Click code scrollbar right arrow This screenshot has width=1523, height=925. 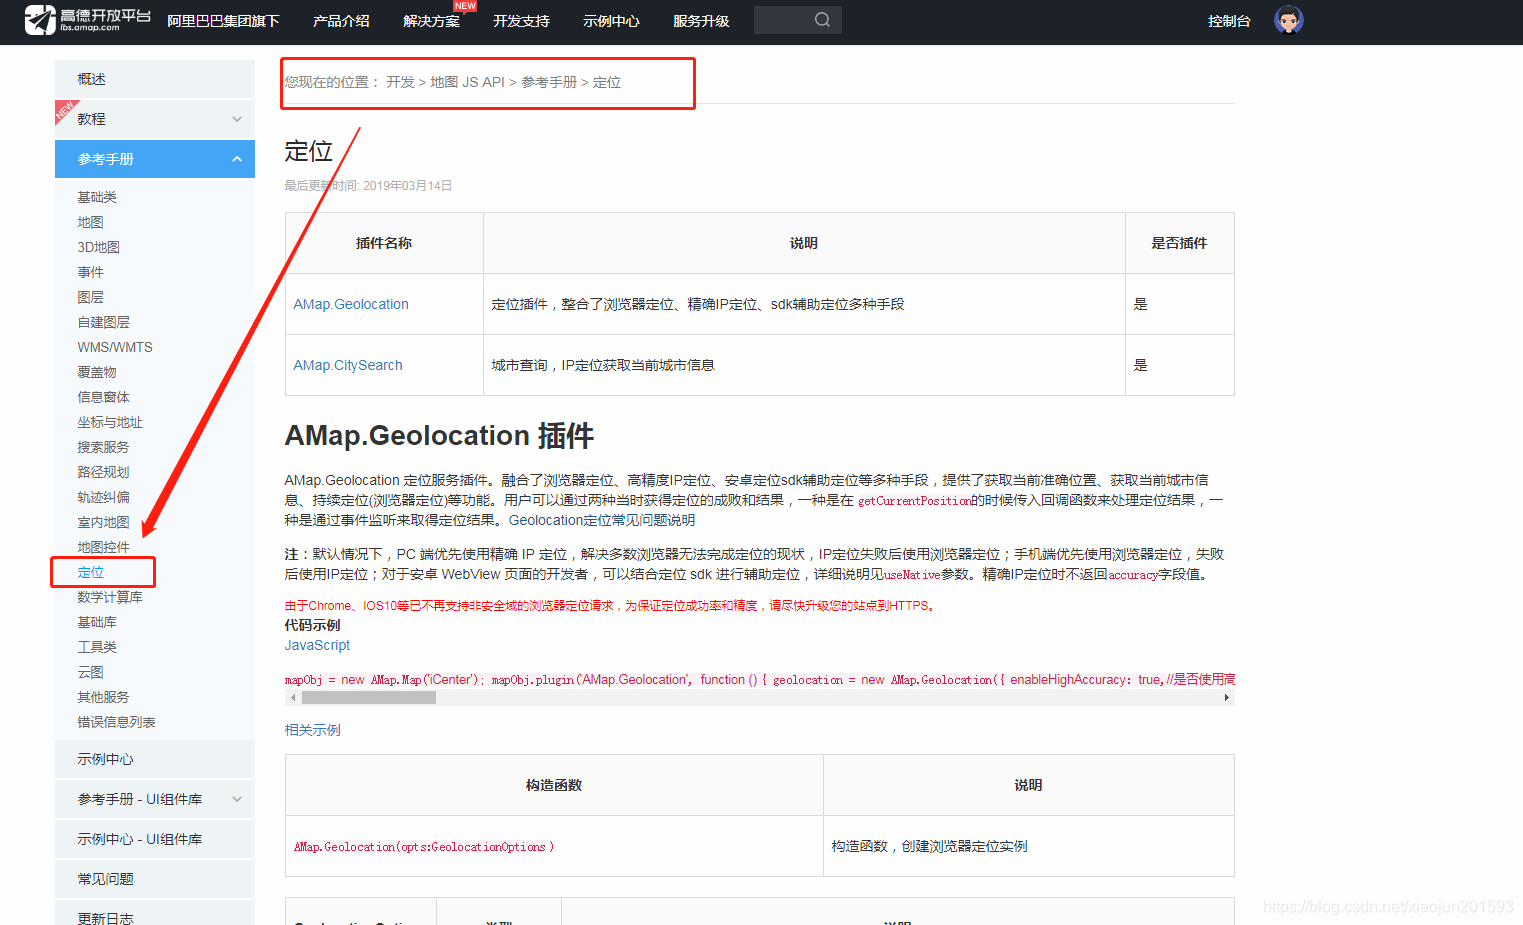pyautogui.click(x=1227, y=698)
